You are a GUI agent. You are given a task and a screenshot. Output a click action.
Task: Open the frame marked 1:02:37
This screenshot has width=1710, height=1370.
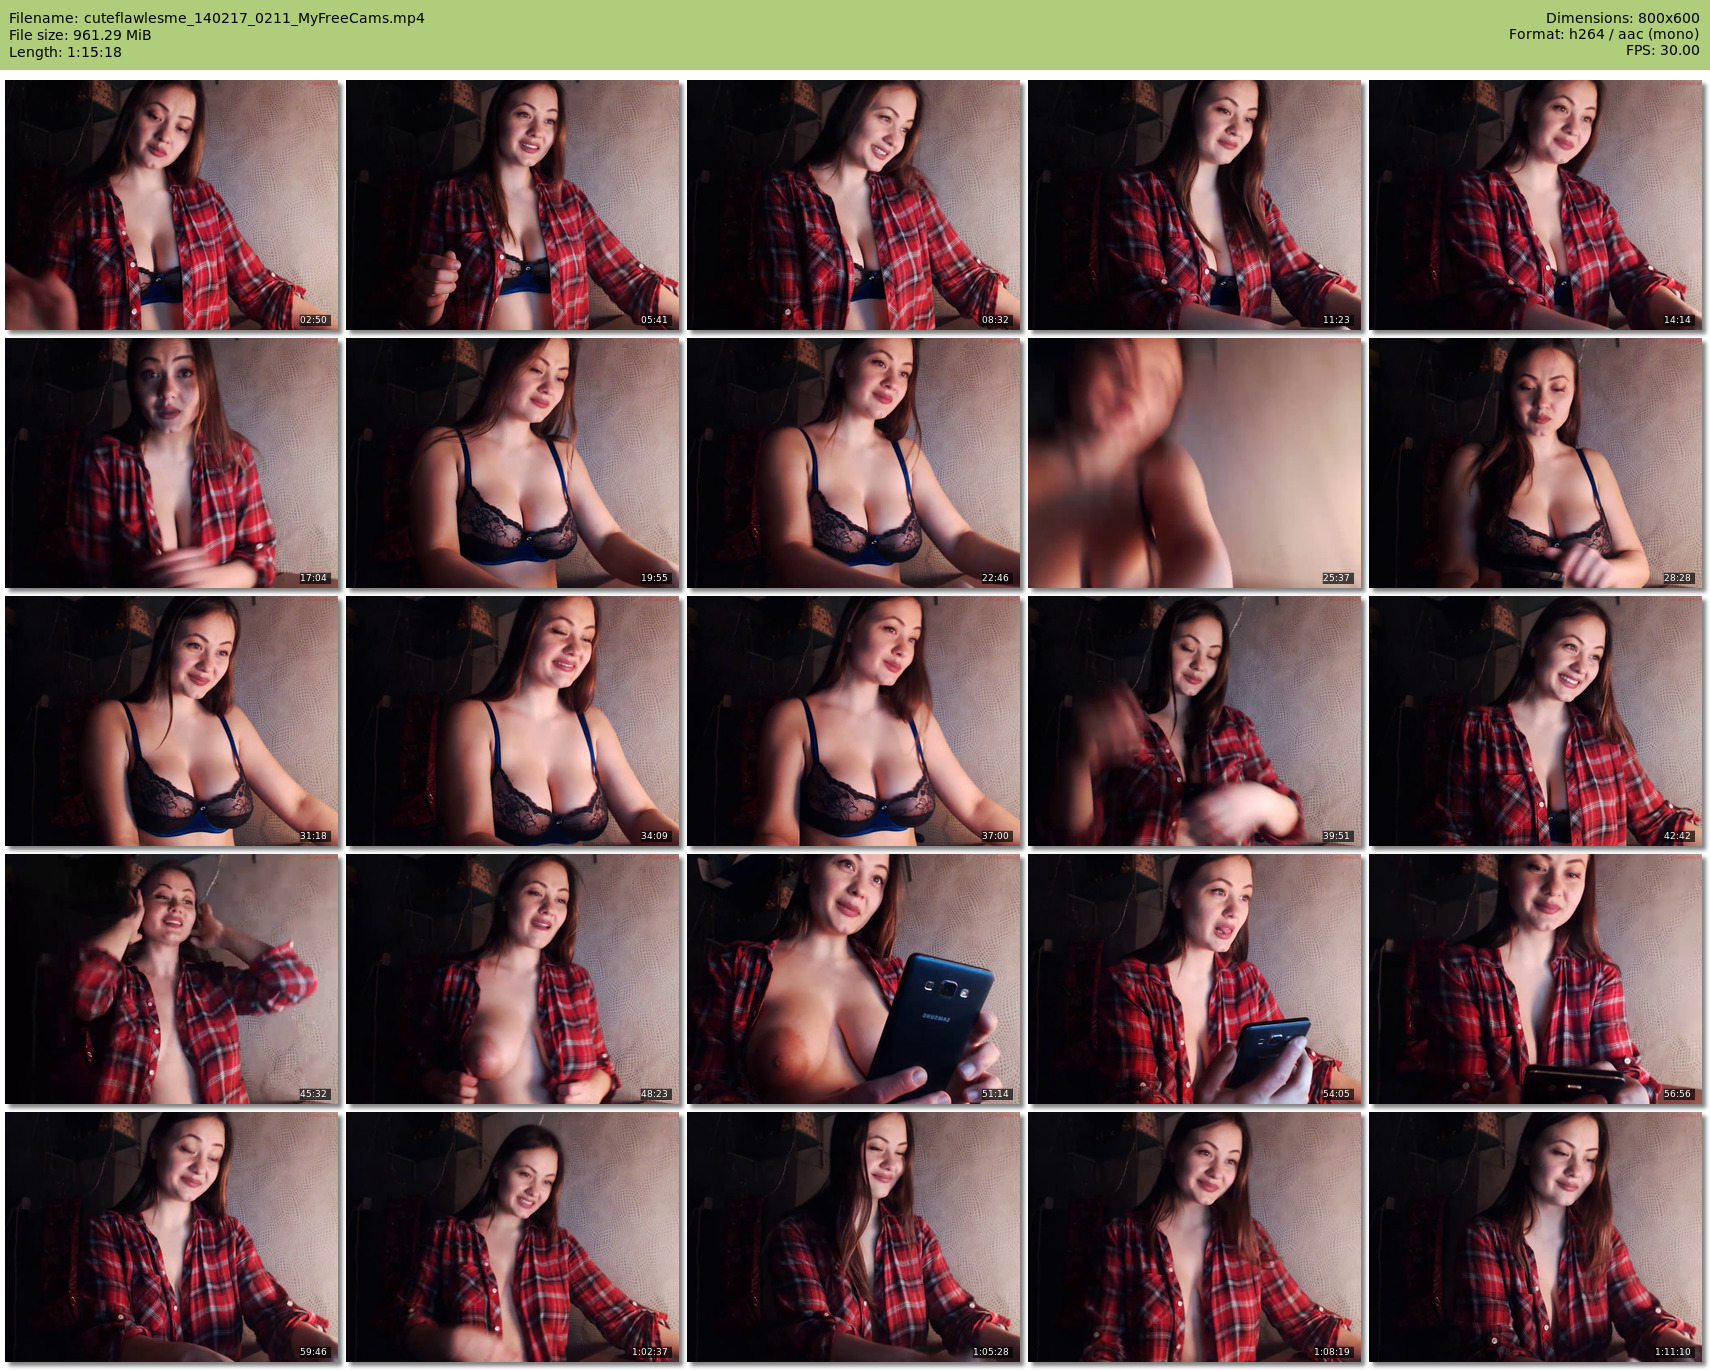(513, 1237)
